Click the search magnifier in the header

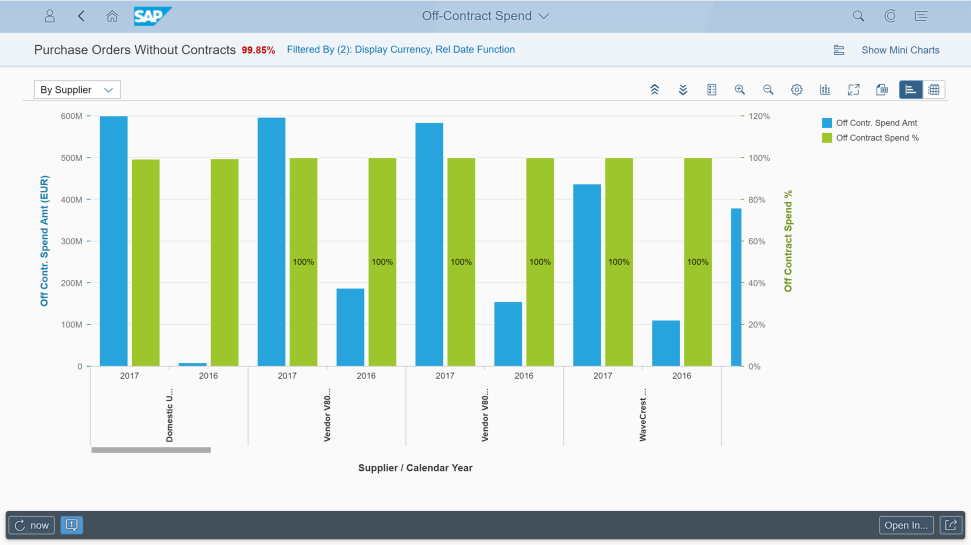858,16
